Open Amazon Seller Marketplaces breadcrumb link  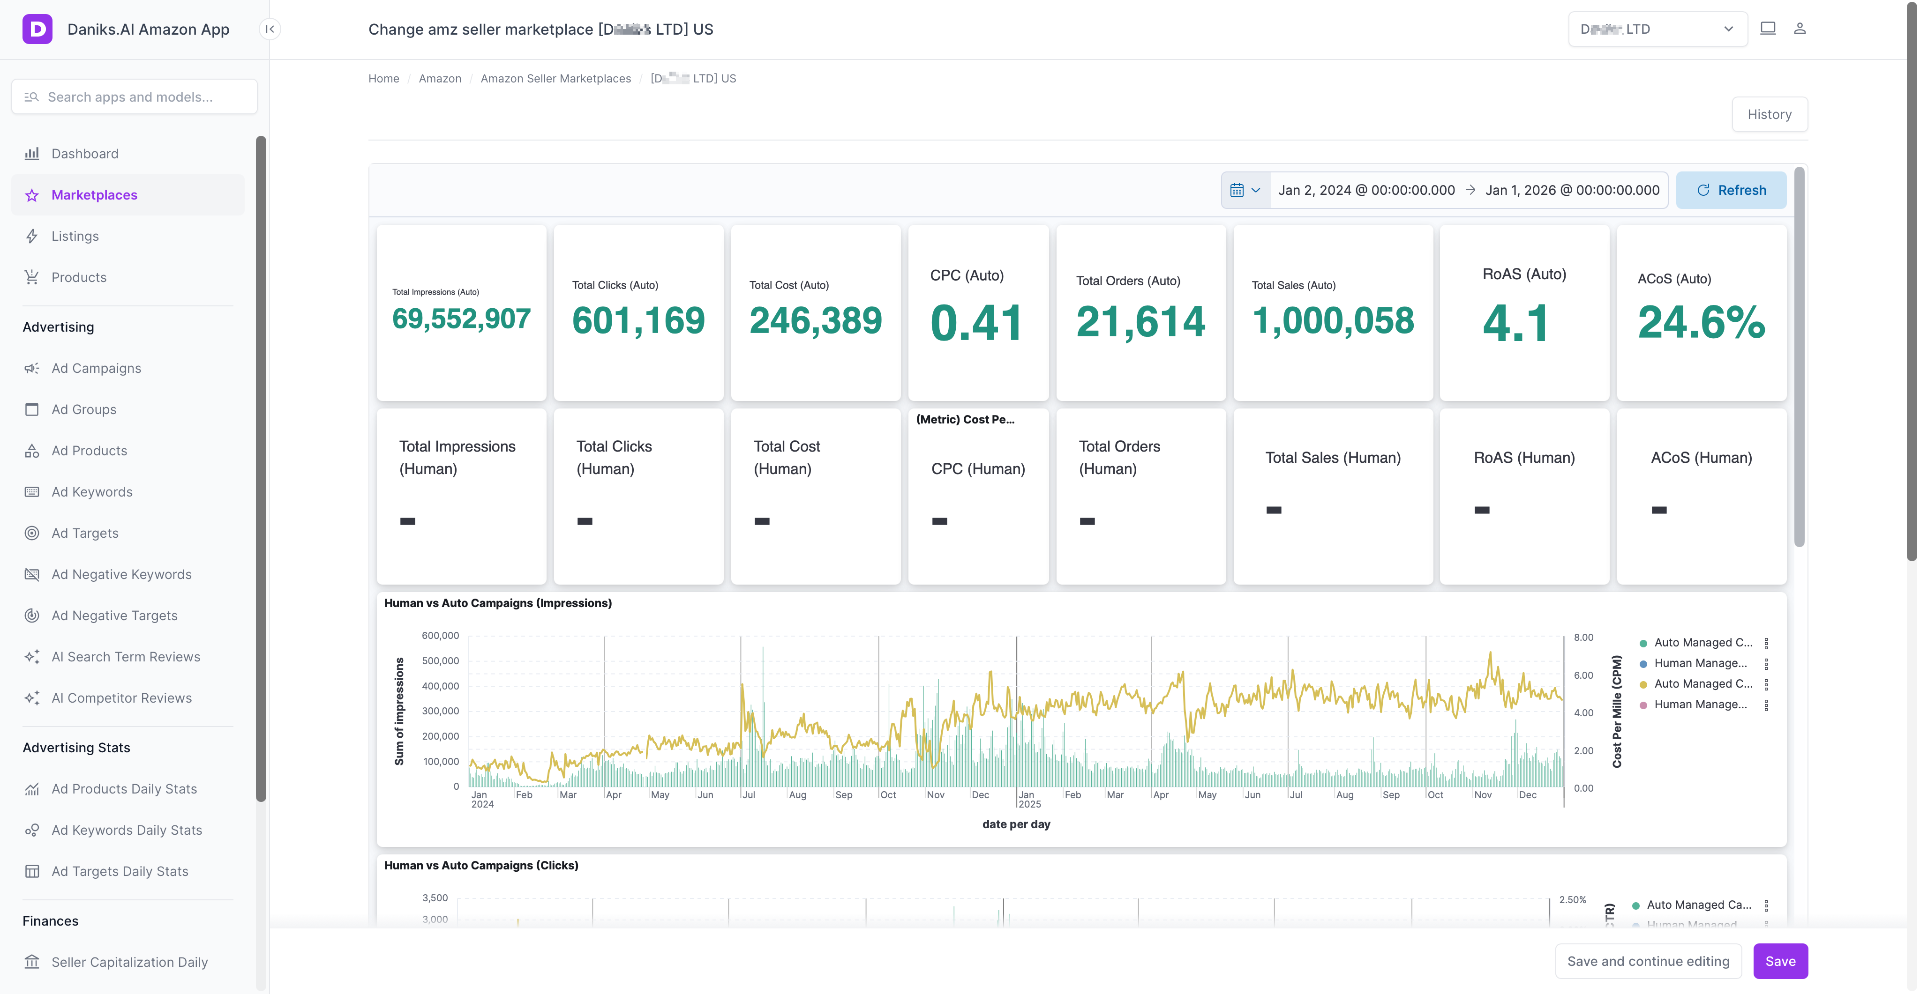point(556,79)
